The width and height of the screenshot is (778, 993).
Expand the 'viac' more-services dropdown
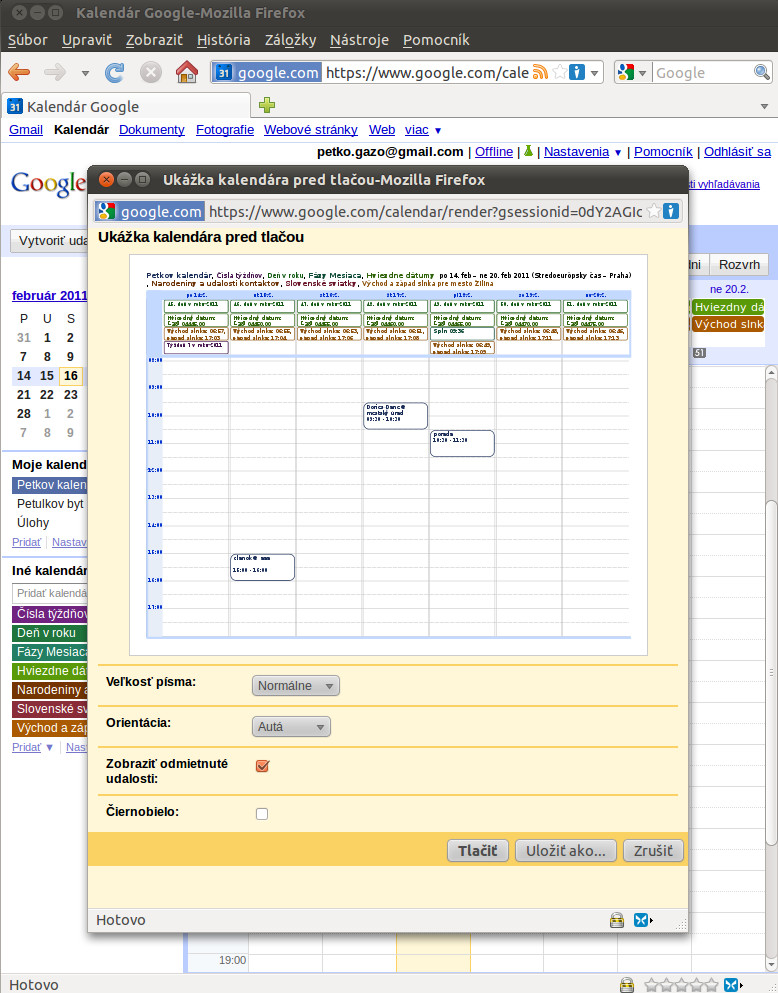point(422,130)
